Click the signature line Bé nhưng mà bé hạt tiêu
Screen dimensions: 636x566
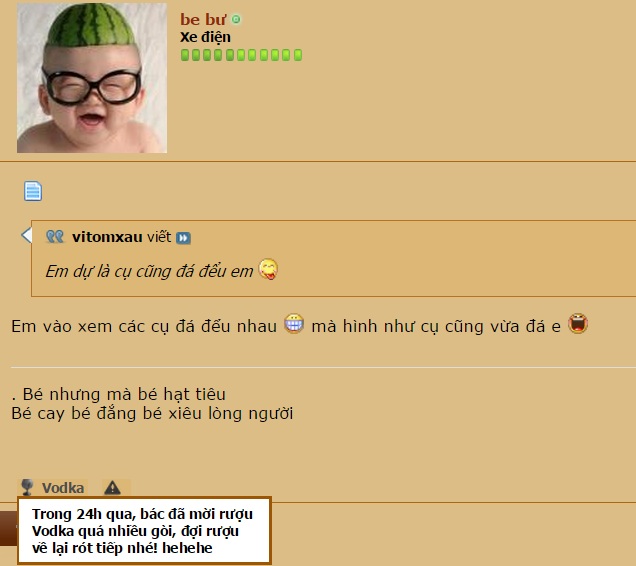click(118, 394)
